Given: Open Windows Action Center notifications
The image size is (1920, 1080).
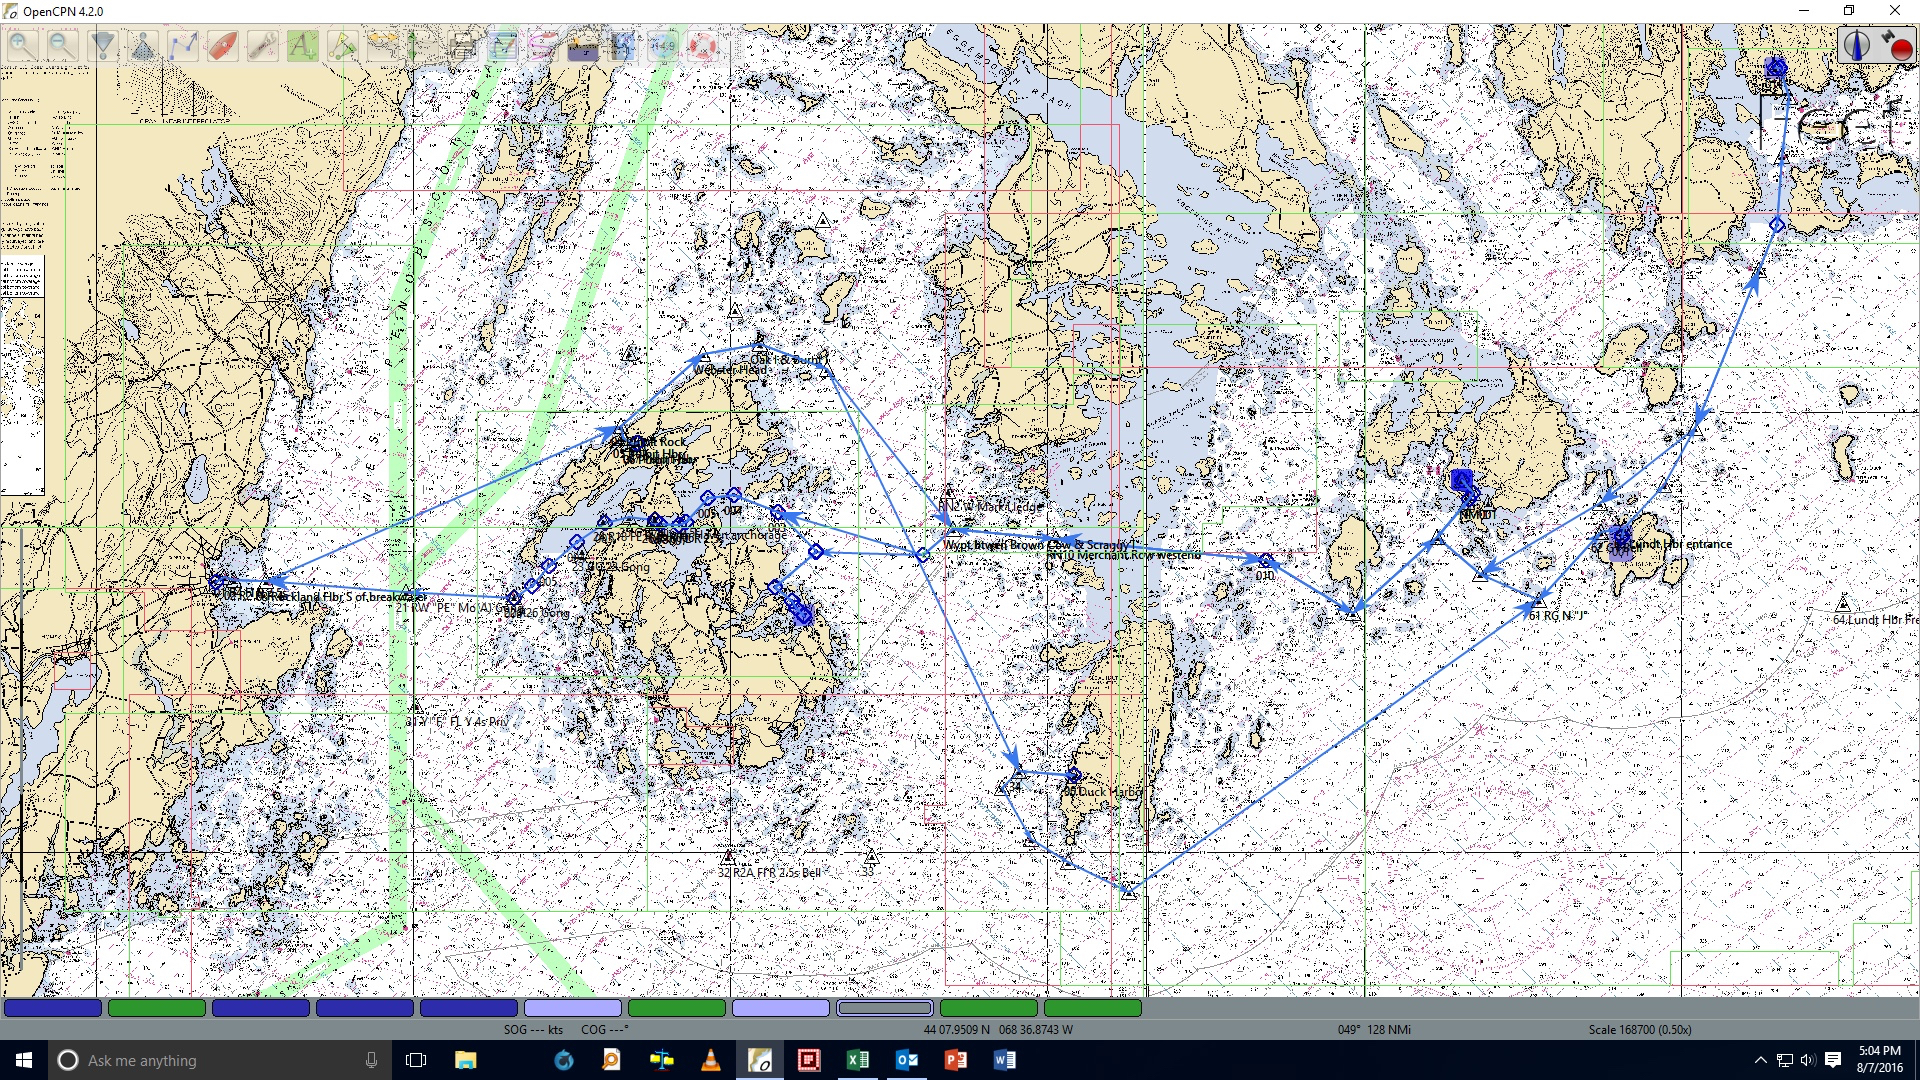Looking at the screenshot, I should [1833, 1060].
